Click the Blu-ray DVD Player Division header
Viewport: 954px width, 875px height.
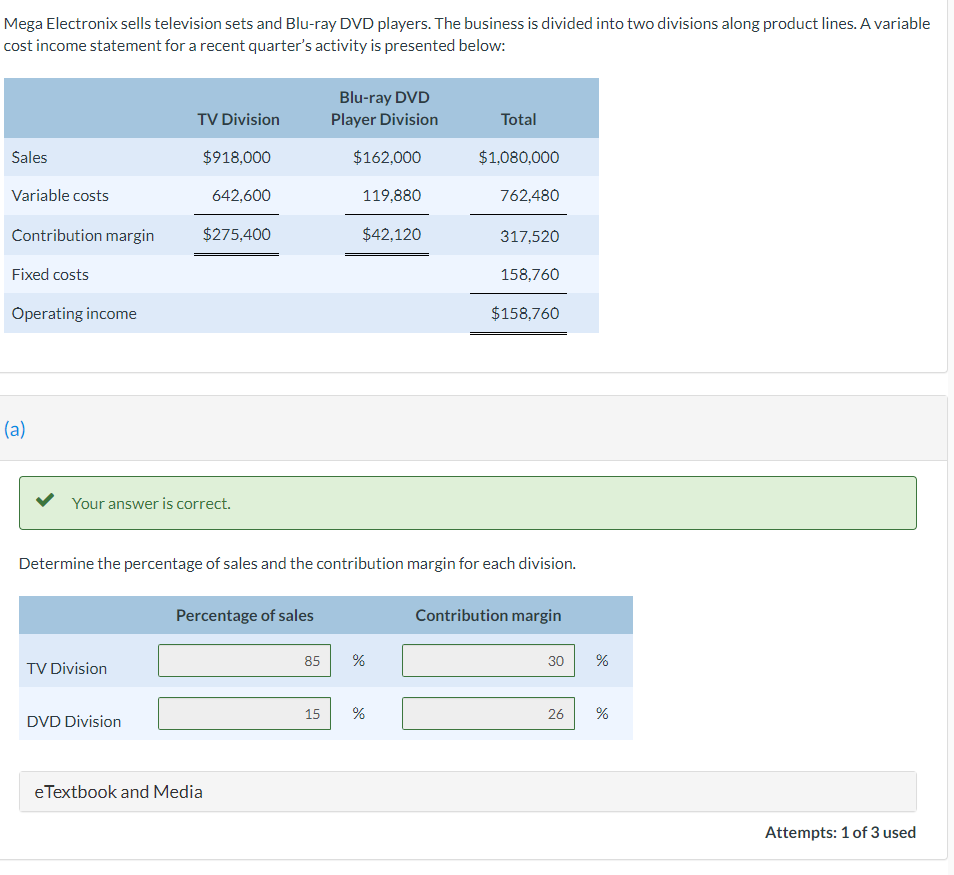[385, 108]
